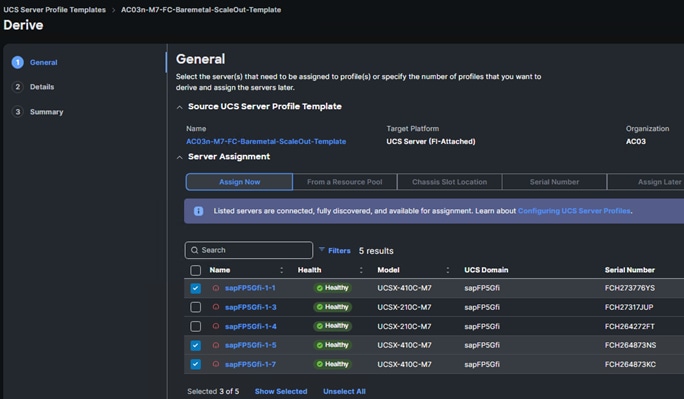
Task: Click serial number FCH273776YS
Action: coord(629,288)
